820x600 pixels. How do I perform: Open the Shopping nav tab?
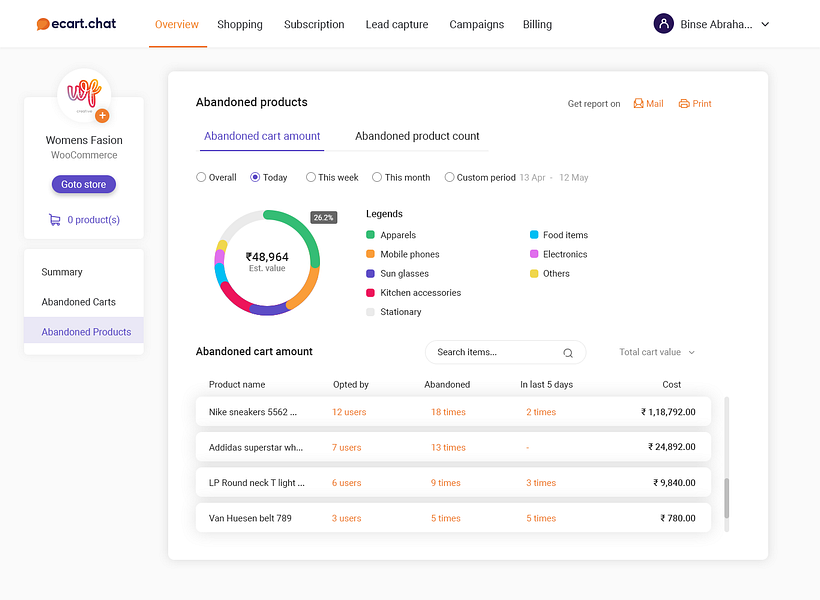pos(240,24)
